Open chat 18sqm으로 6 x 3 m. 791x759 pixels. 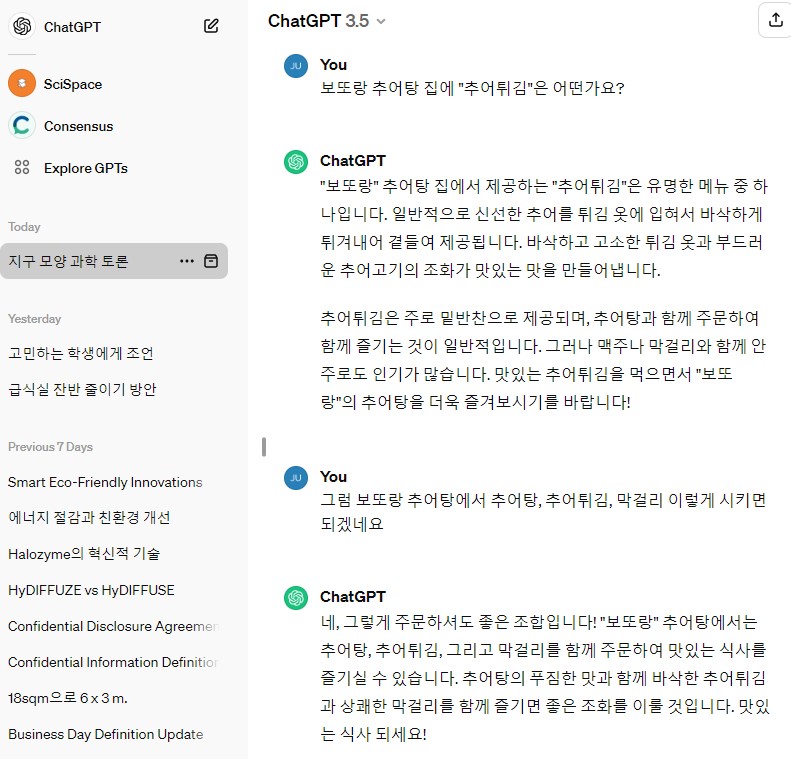[x=68, y=698]
